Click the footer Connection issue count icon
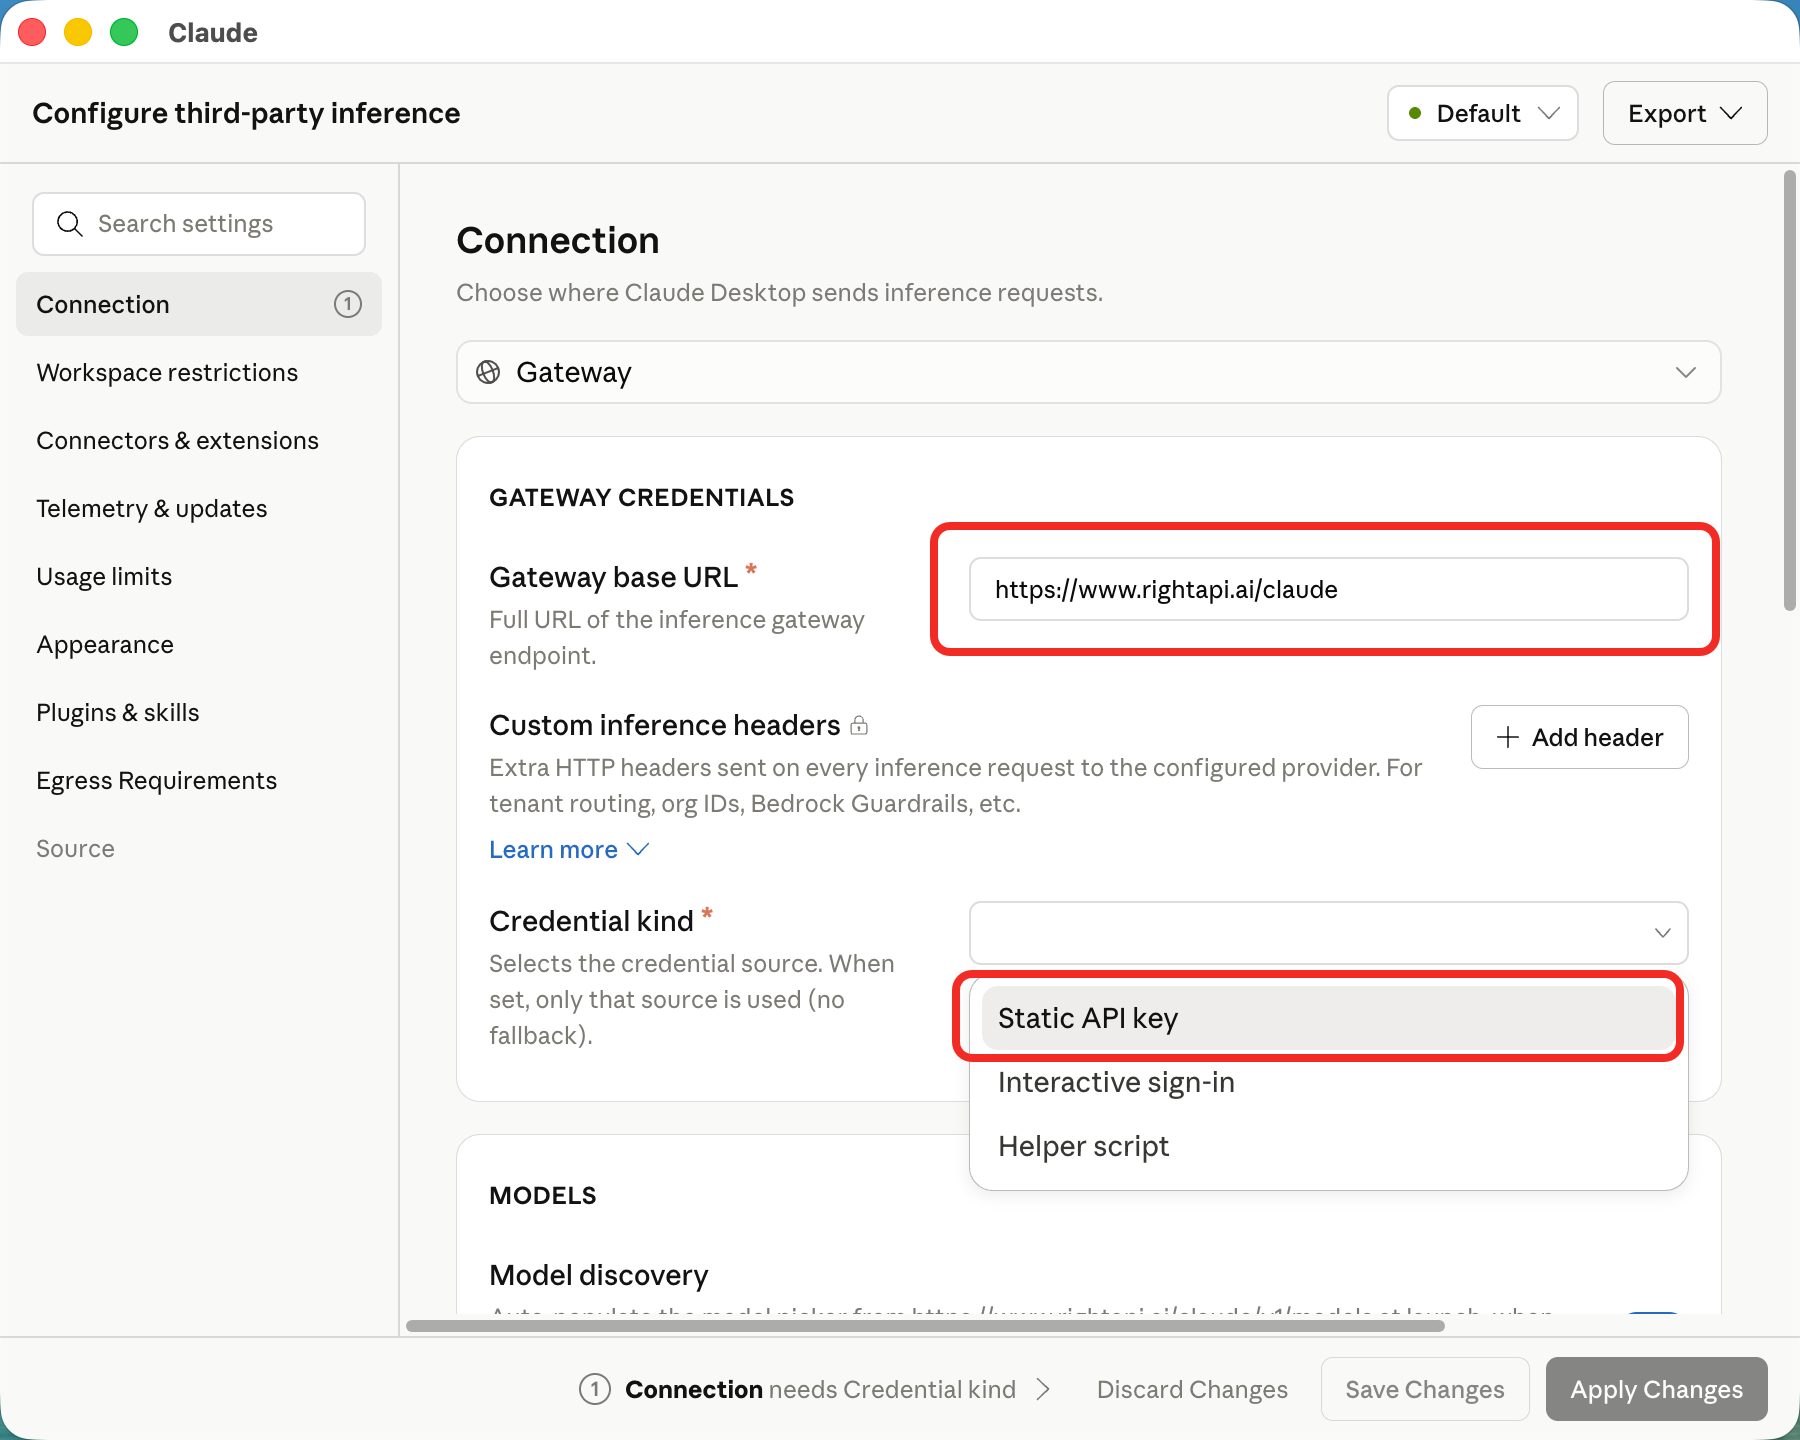This screenshot has height=1440, width=1800. click(595, 1389)
